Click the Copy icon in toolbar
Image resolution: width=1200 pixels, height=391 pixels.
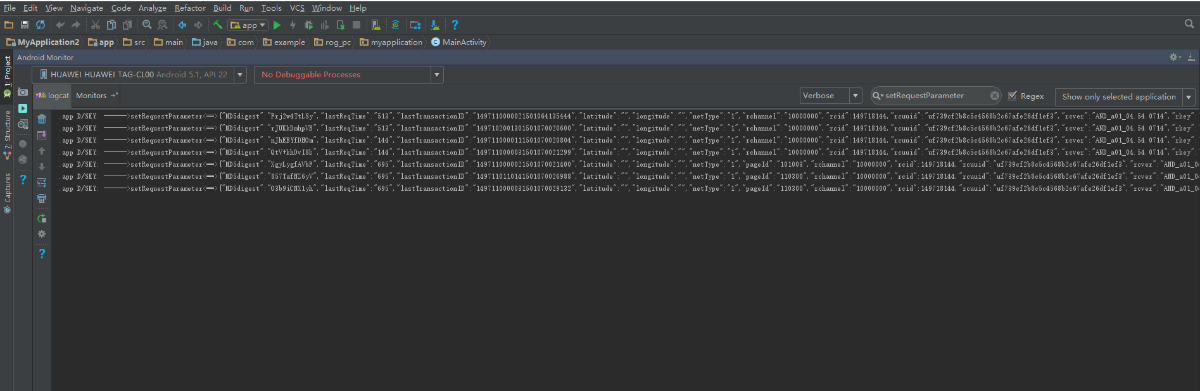[x=110, y=25]
